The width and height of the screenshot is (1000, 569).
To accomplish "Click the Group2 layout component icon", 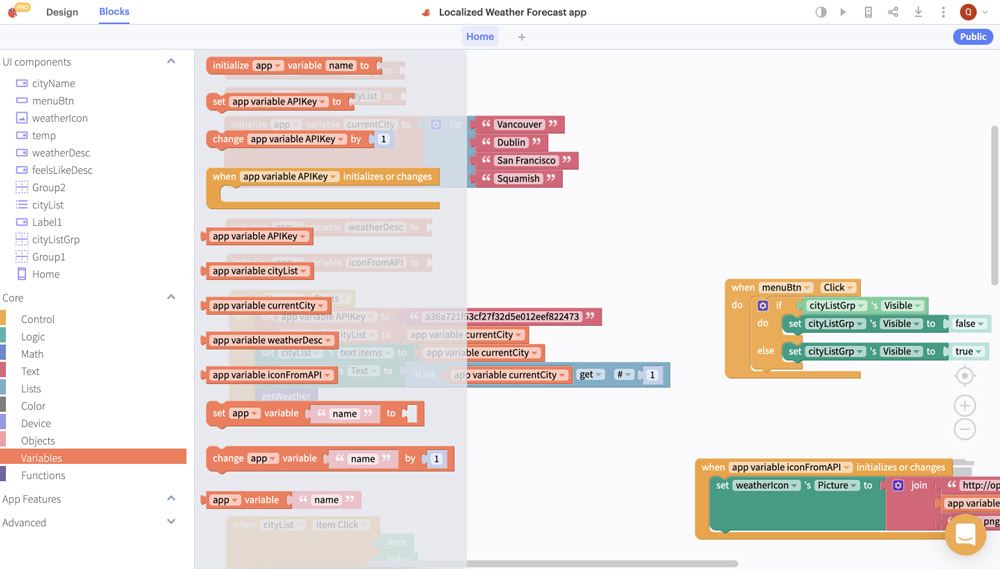I will pos(22,188).
